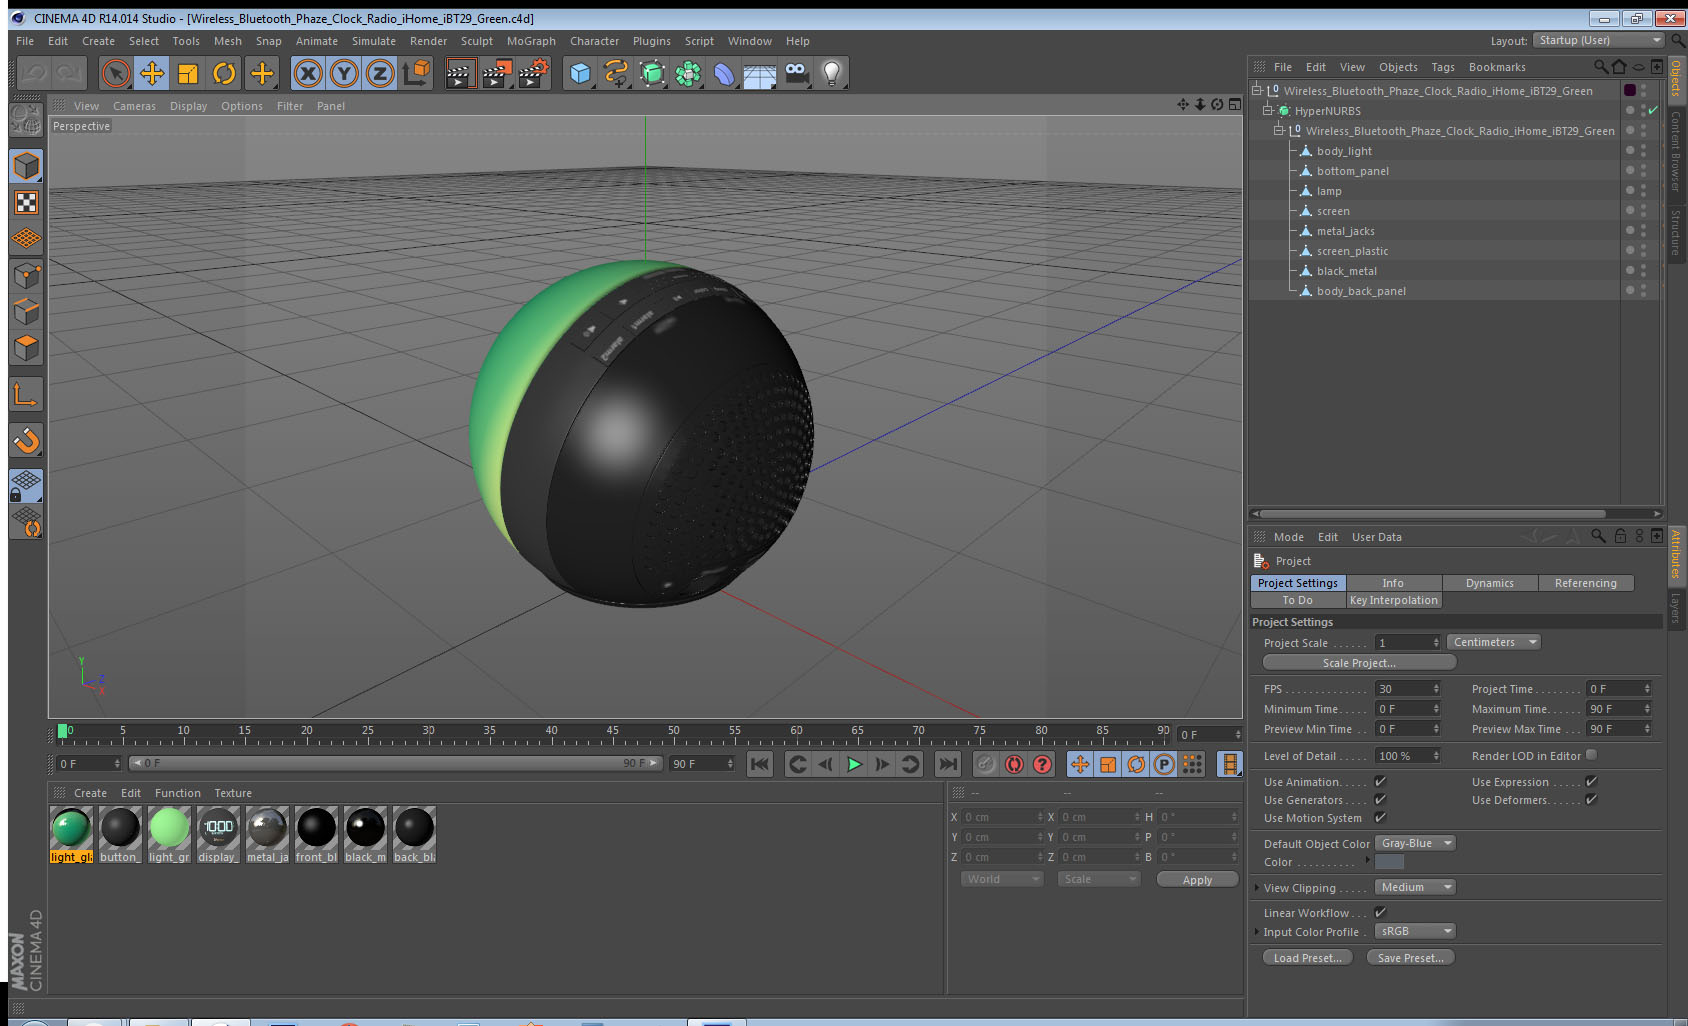
Task: Play the animation forward
Action: 854,764
